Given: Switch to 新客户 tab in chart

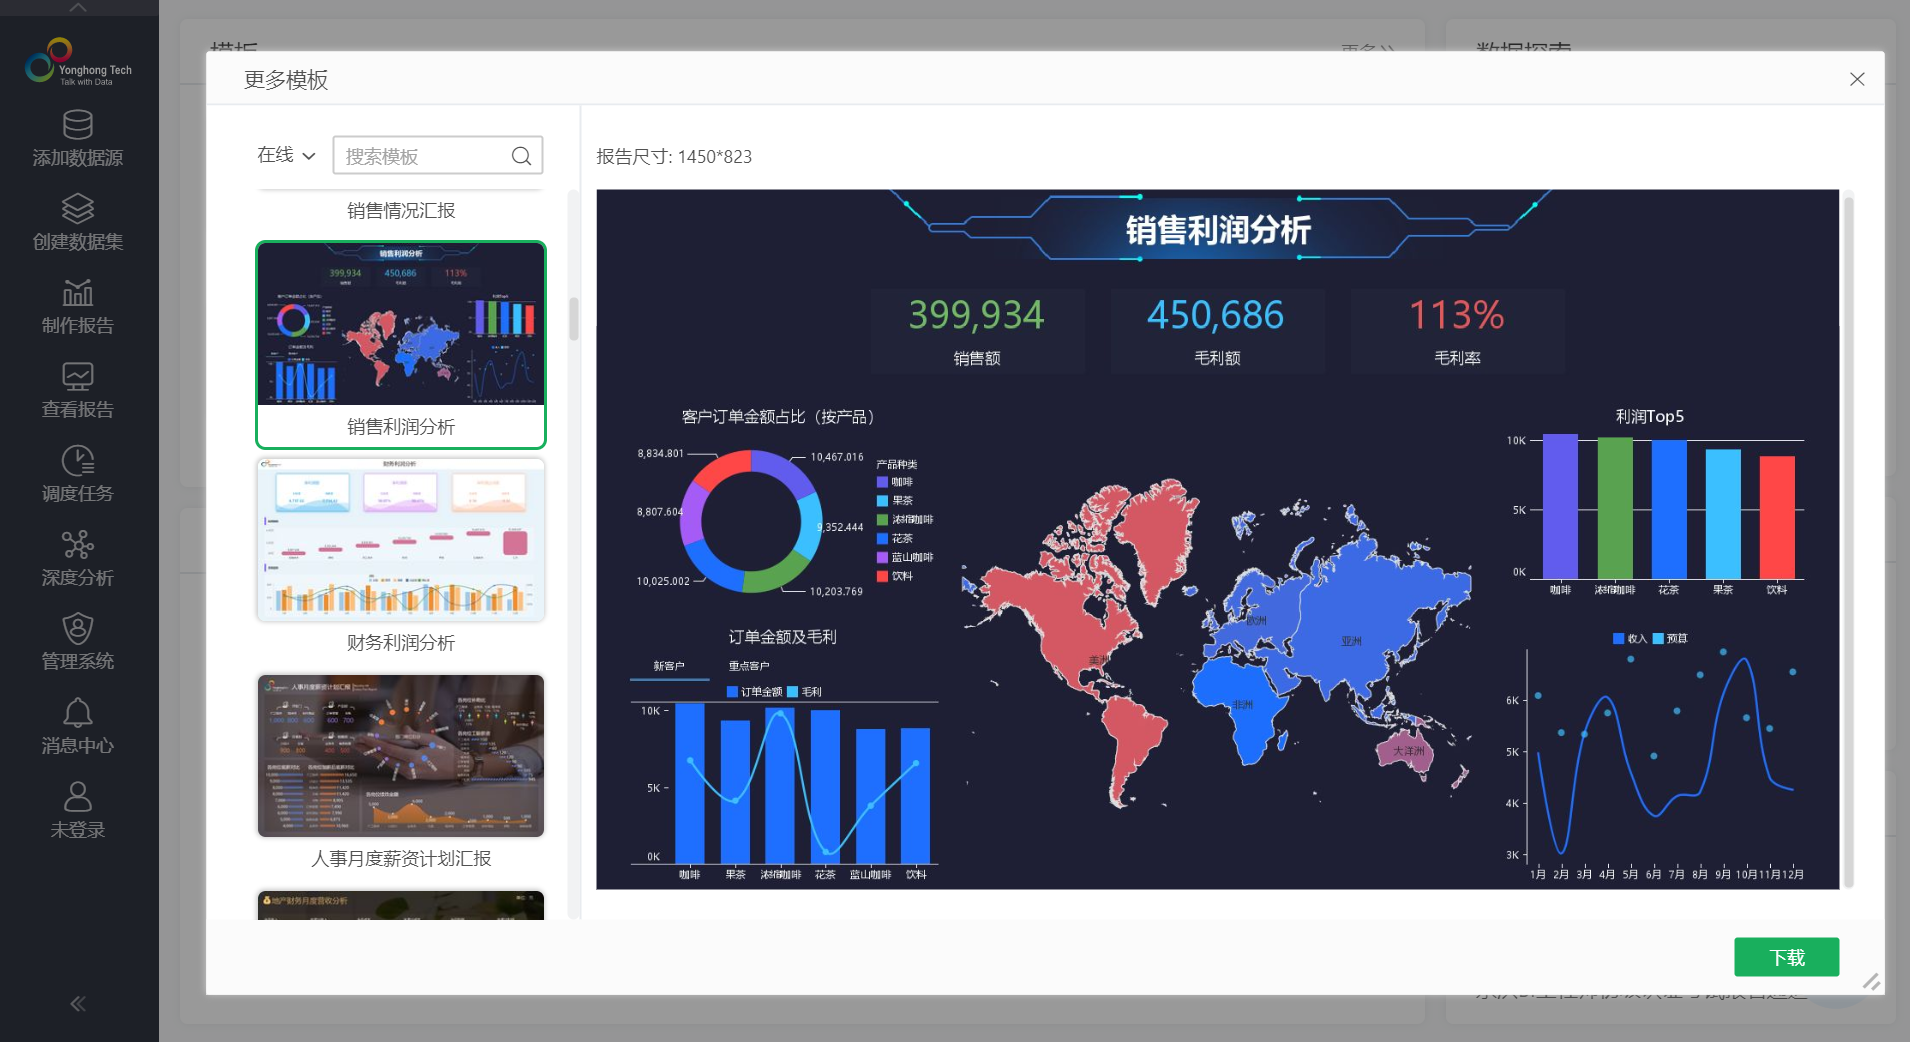Looking at the screenshot, I should point(669,666).
